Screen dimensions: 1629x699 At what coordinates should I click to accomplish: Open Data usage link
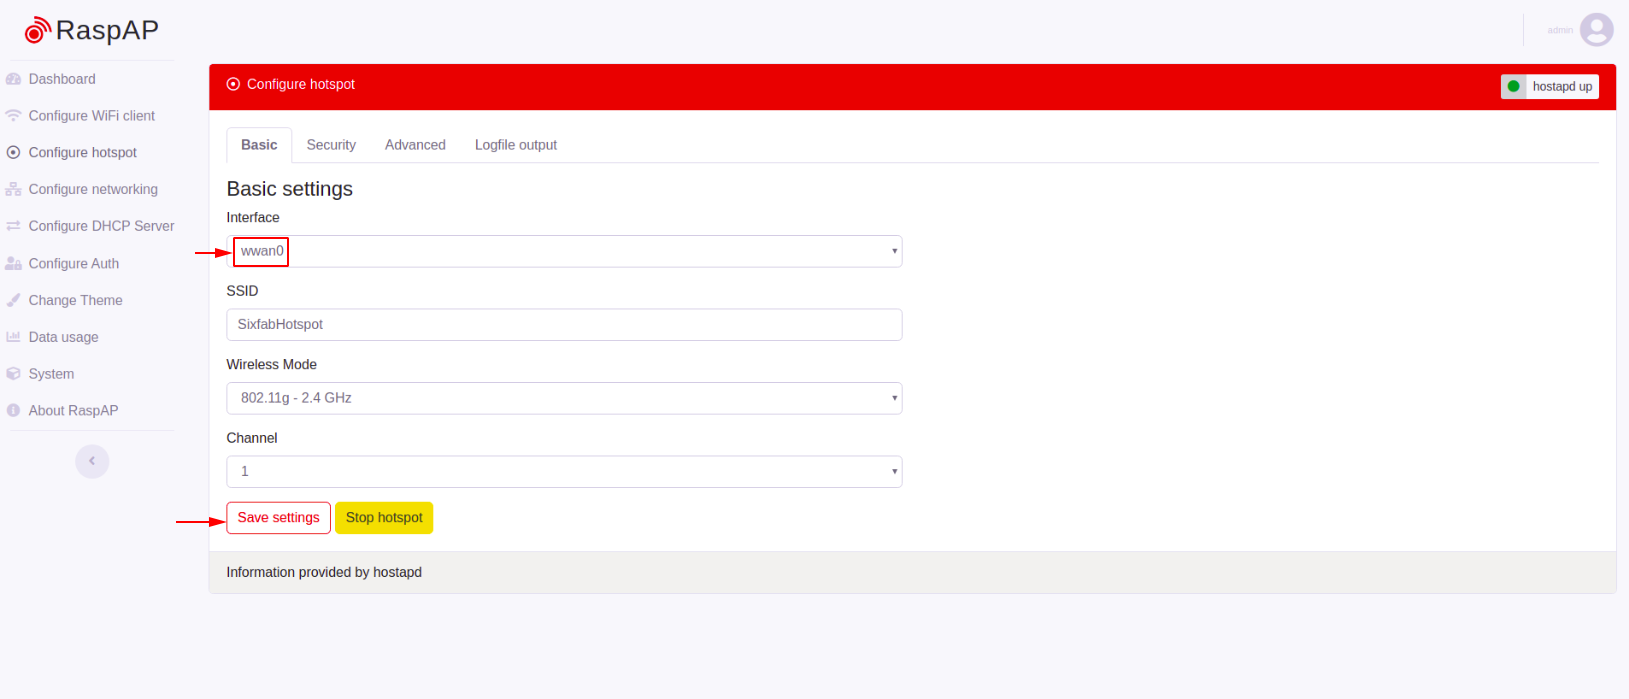[64, 337]
